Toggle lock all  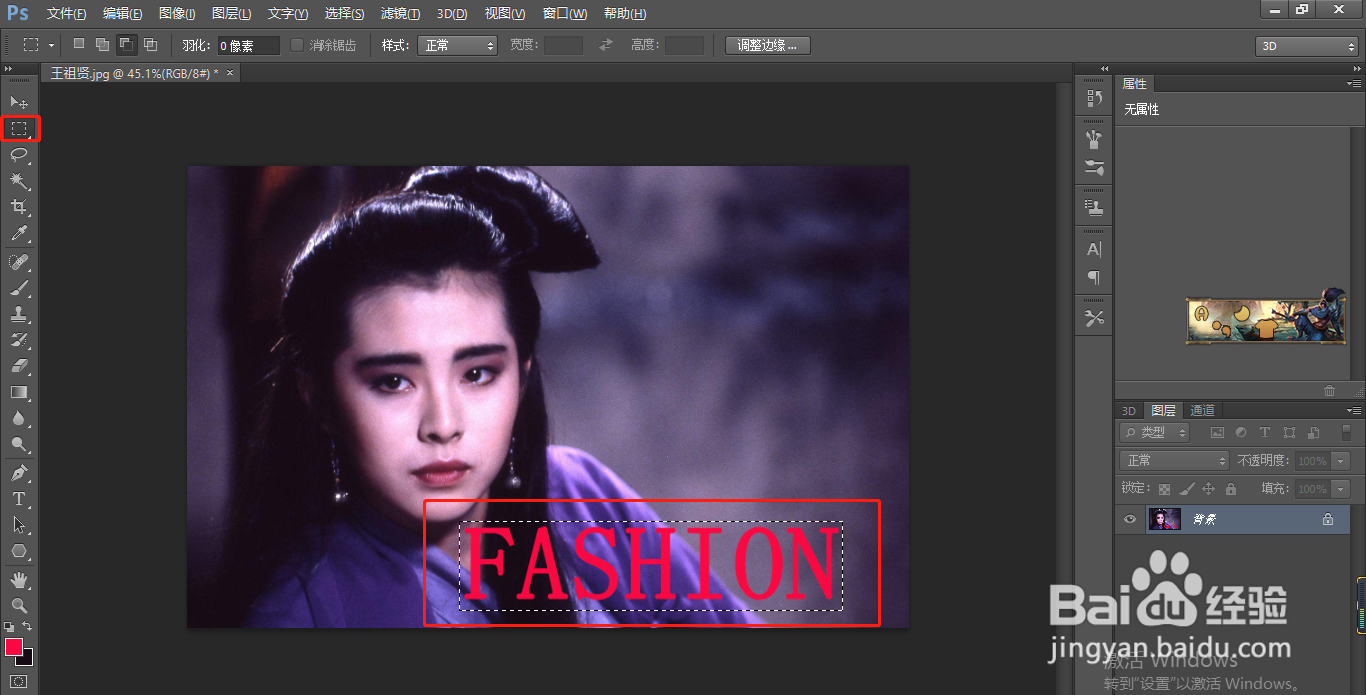click(x=1230, y=489)
